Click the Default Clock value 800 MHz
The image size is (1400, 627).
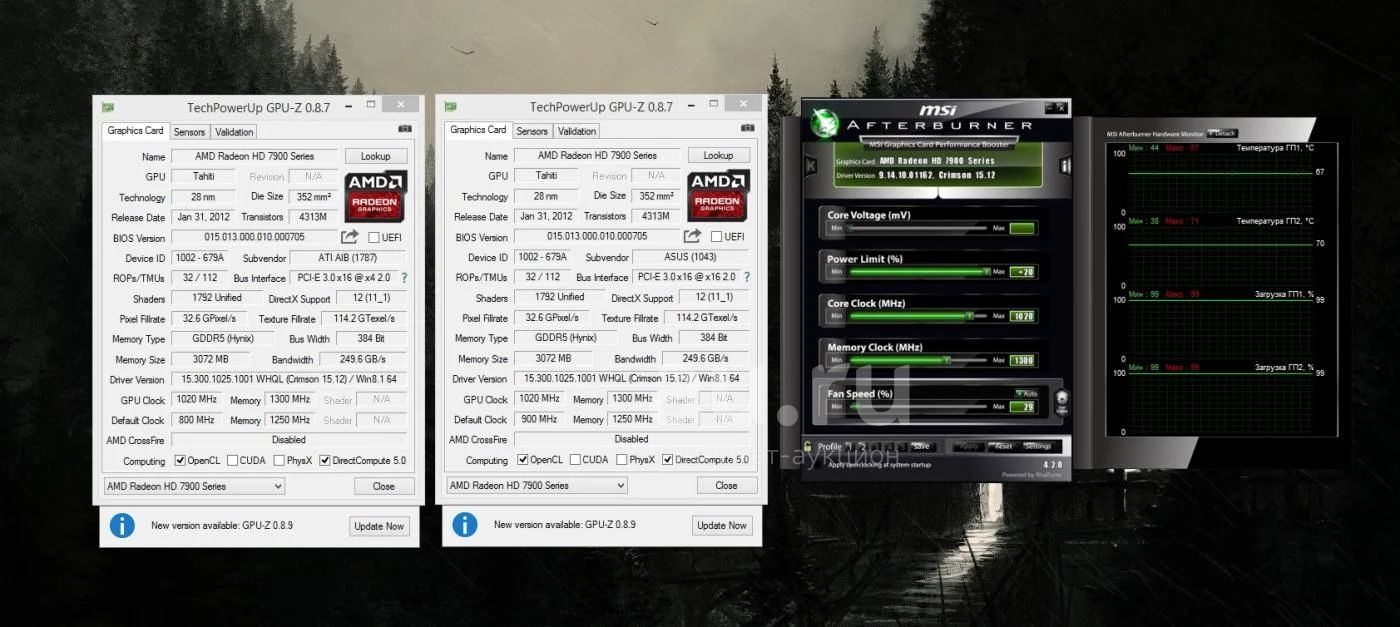195,420
